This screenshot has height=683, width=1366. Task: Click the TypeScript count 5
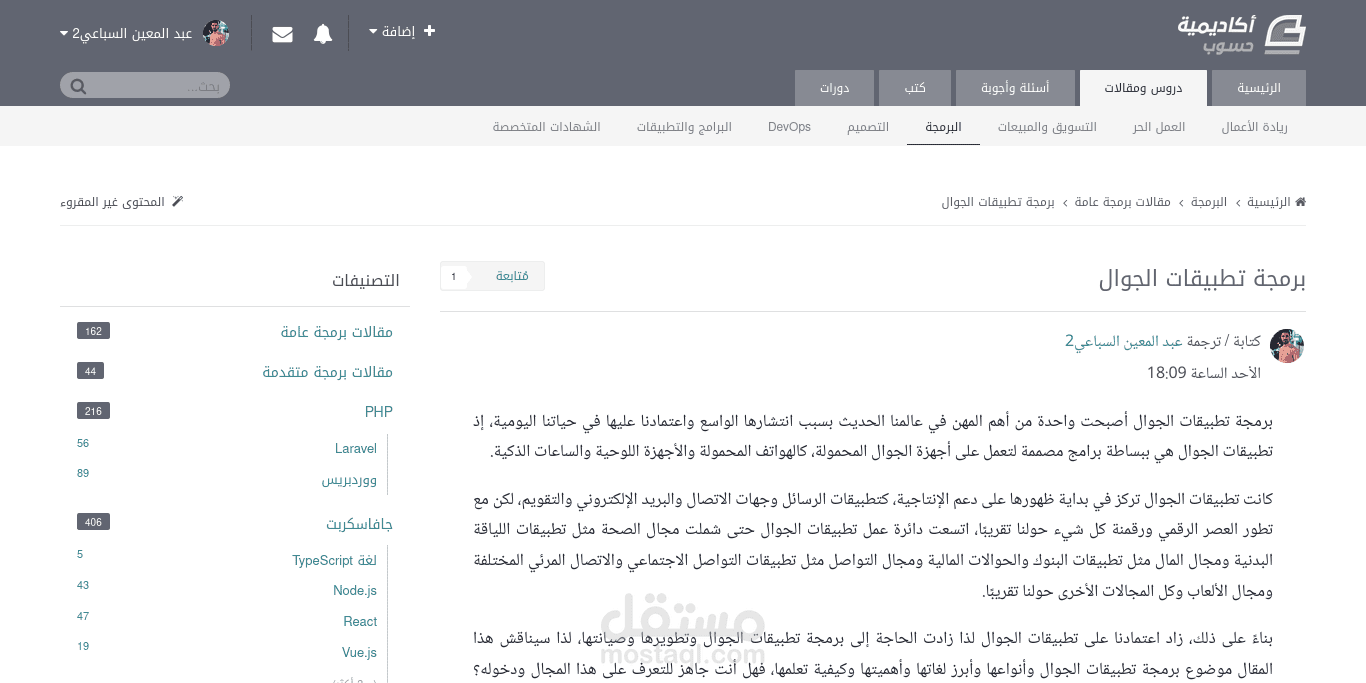click(80, 554)
